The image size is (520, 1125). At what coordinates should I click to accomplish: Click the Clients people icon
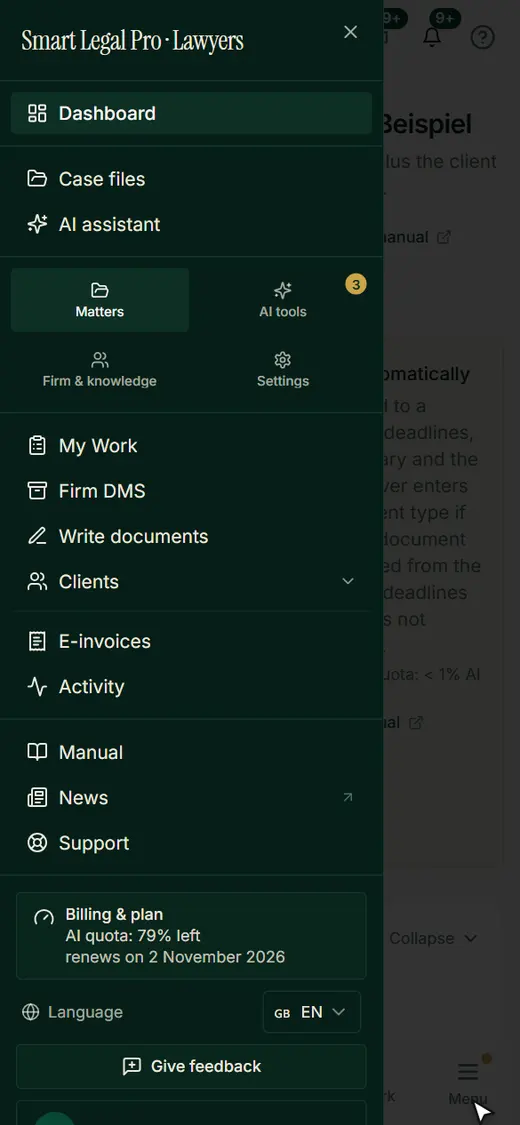pos(37,581)
